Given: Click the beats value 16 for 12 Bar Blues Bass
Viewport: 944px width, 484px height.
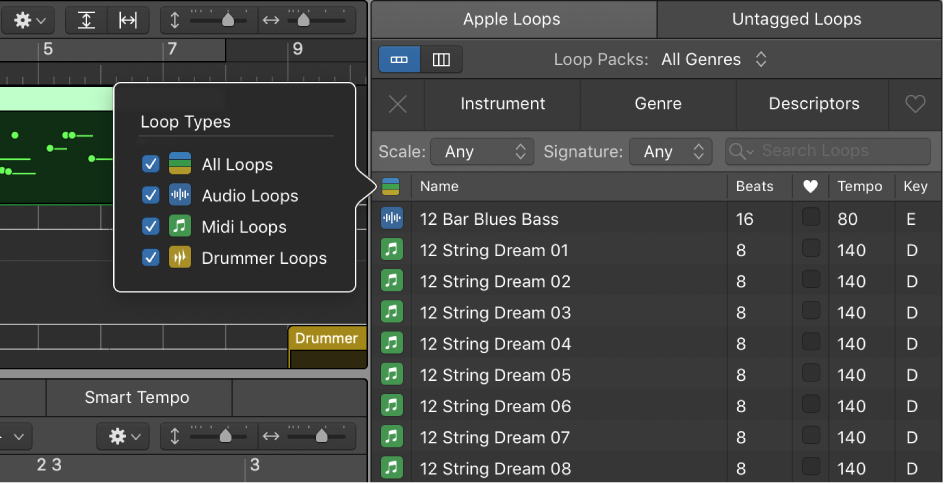Looking at the screenshot, I should 745,219.
